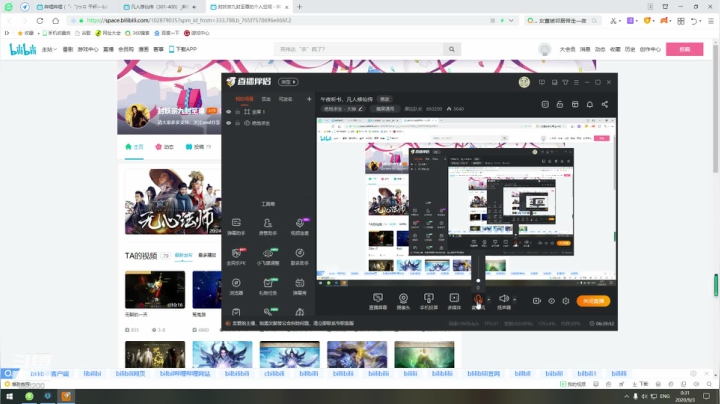Open the skin shirt icon in title bar
Image resolution: width=720 pixels, height=404 pixels.
pyautogui.click(x=565, y=82)
